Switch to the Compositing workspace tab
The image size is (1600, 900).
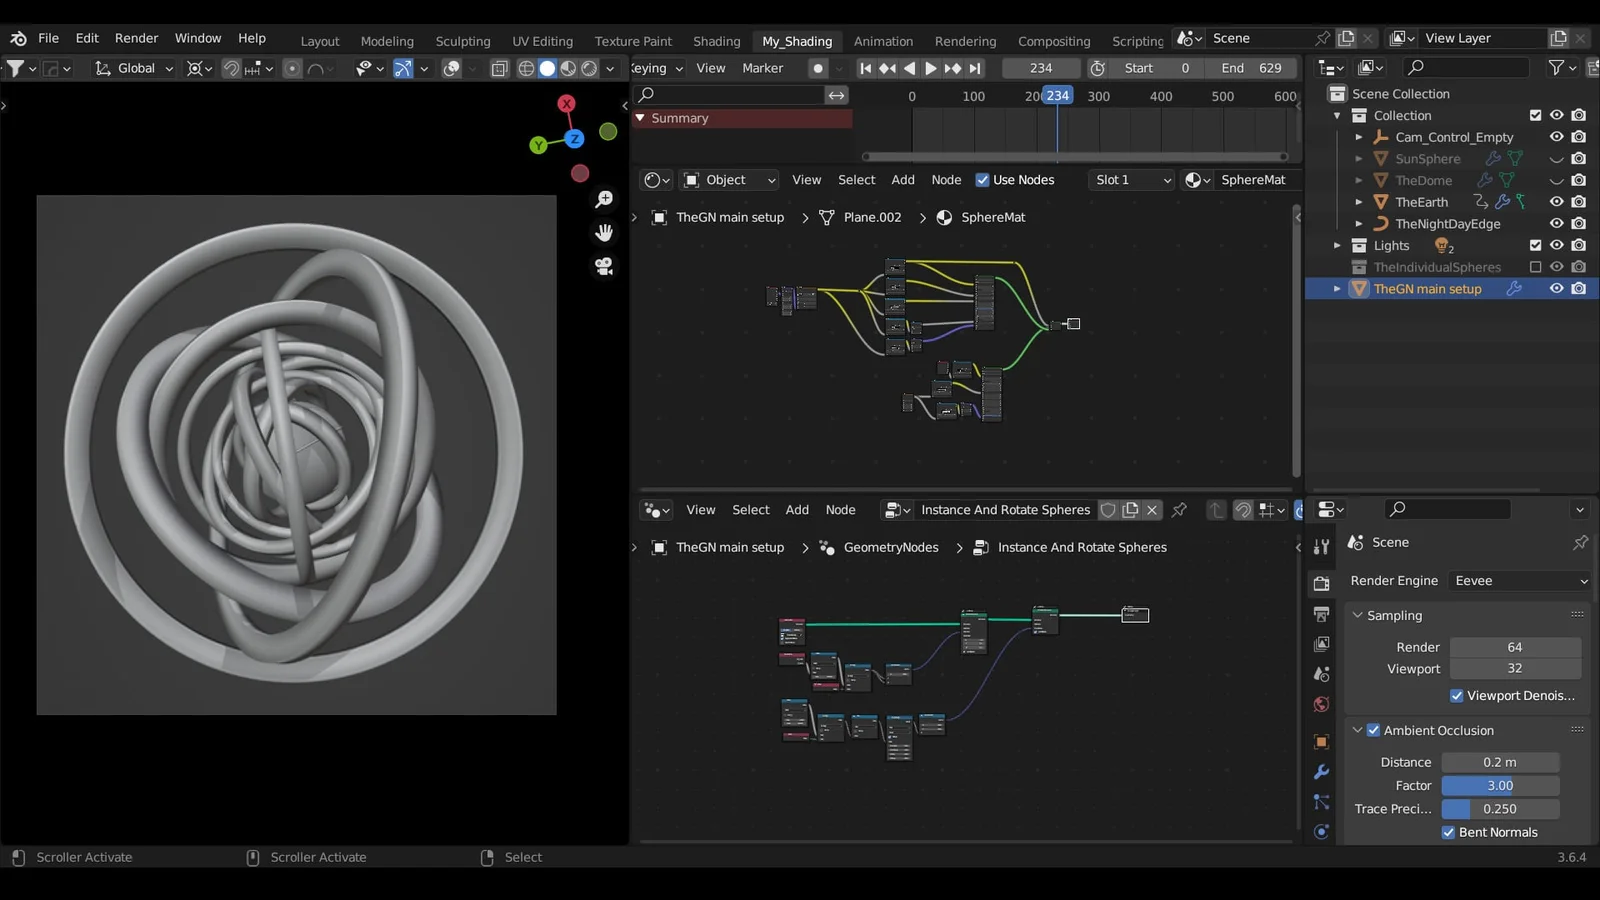1053,41
